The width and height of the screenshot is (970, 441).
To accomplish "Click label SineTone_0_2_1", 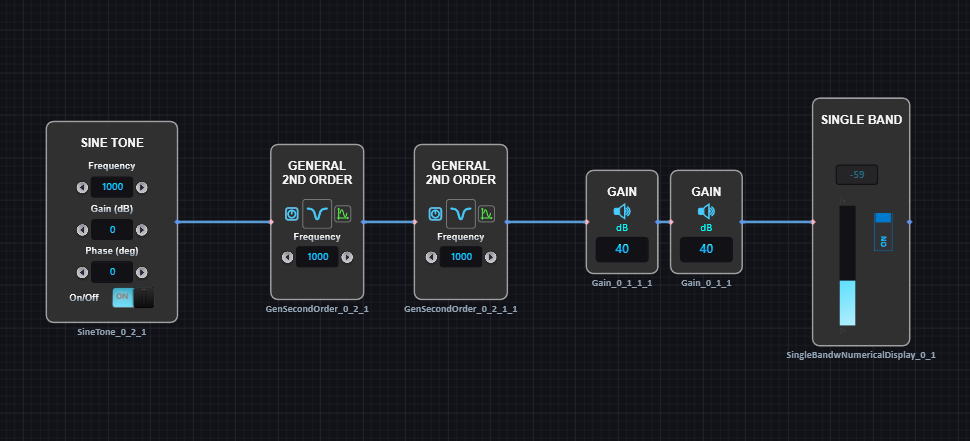I will tap(112, 332).
